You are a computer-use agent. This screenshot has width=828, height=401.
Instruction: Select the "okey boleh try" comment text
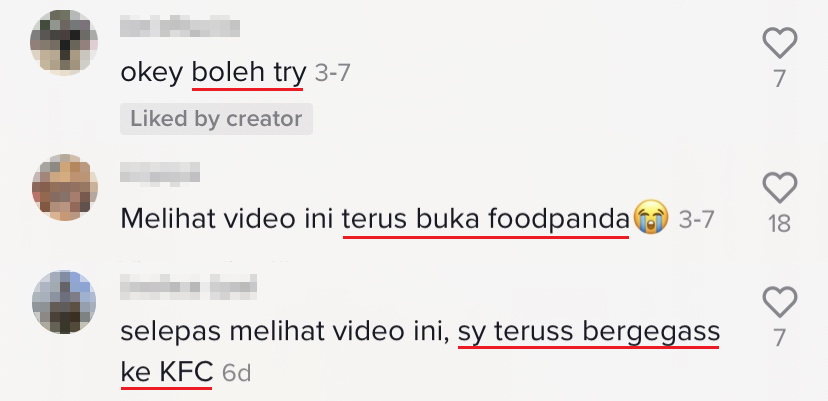(213, 73)
